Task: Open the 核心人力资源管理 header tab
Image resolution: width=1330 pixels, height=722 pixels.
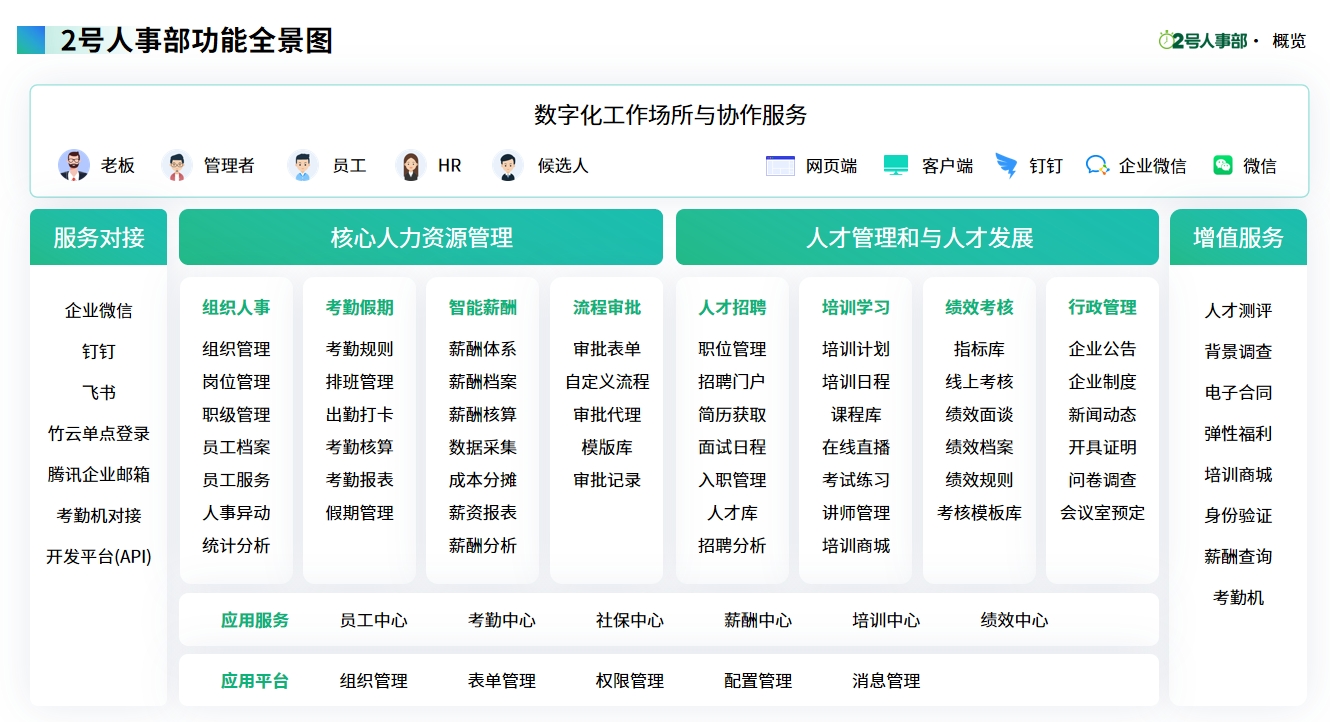Action: 421,237
